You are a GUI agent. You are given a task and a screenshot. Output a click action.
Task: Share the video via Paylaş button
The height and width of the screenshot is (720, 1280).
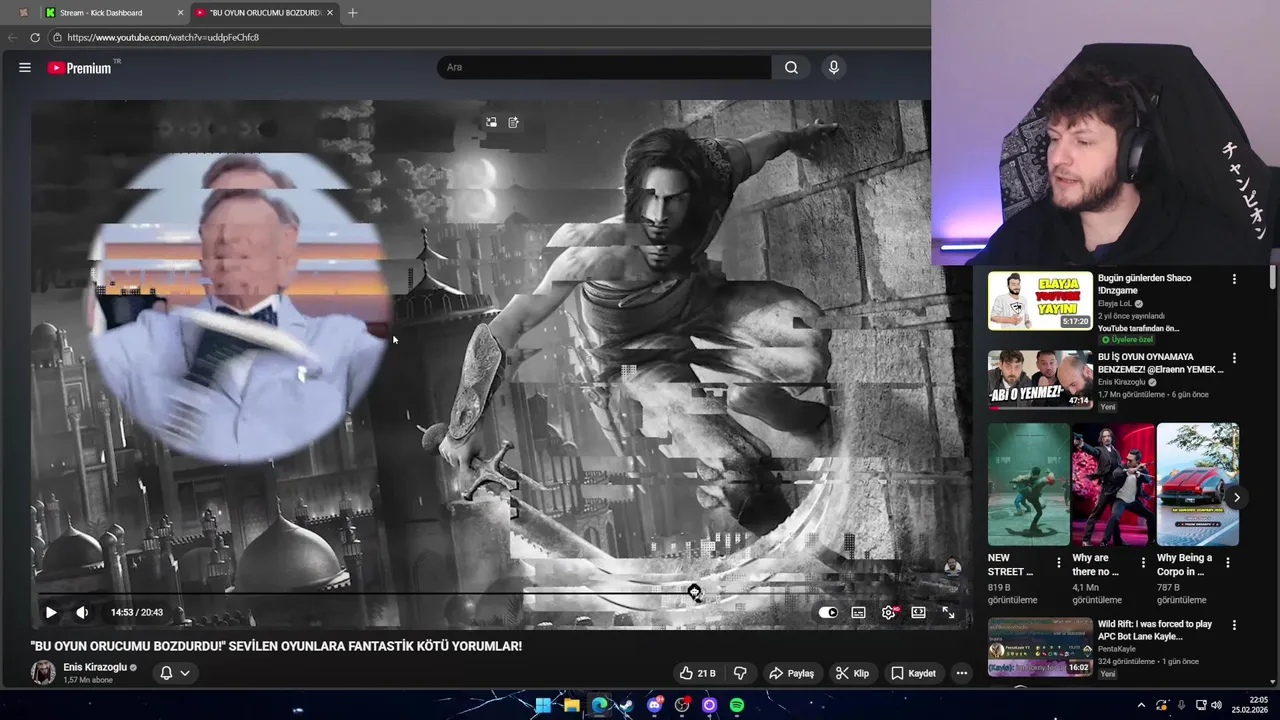coord(791,673)
